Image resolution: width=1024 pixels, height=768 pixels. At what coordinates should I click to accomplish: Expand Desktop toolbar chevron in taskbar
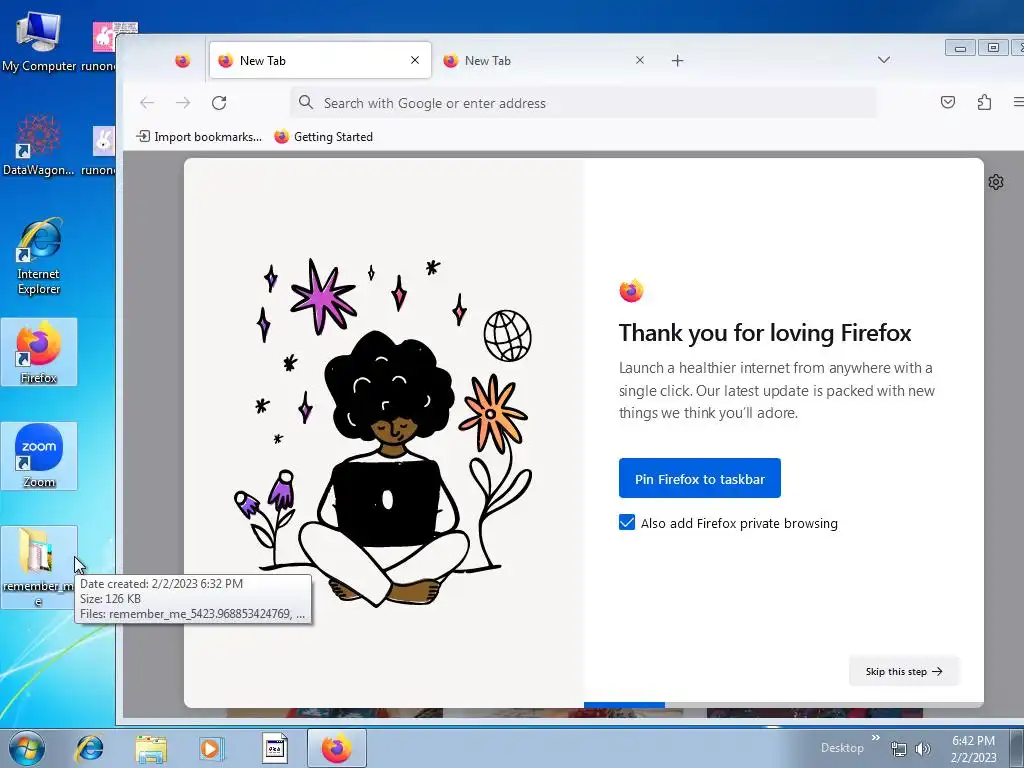click(876, 737)
